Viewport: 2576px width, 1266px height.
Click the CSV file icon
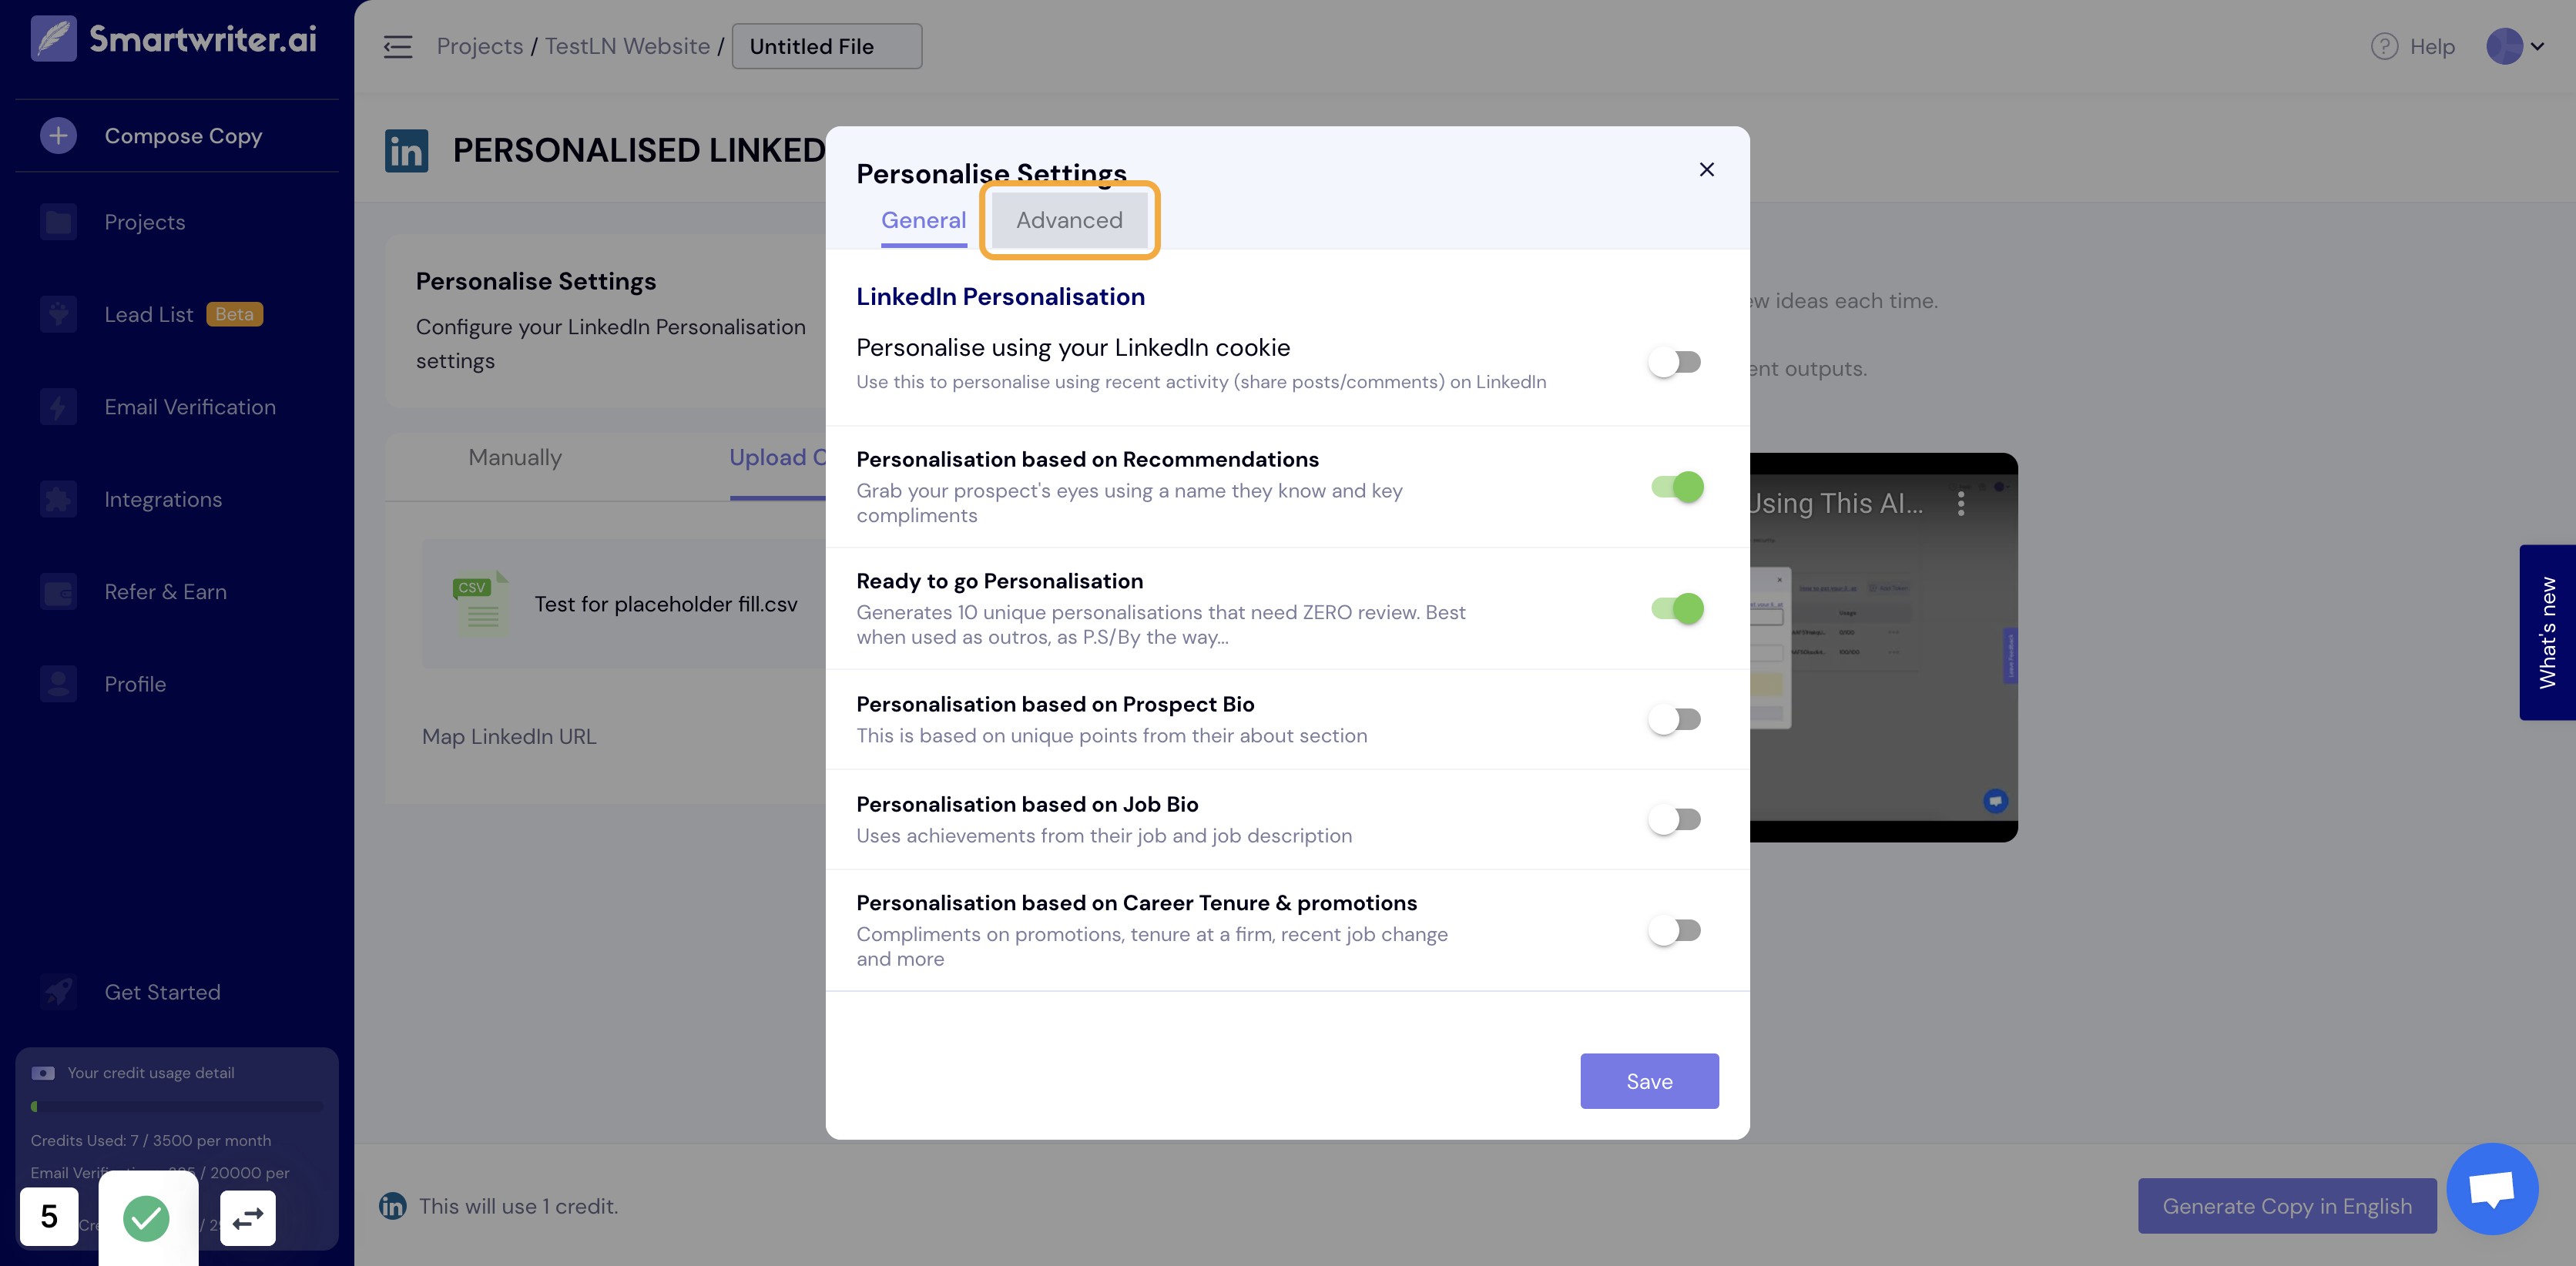(x=481, y=604)
